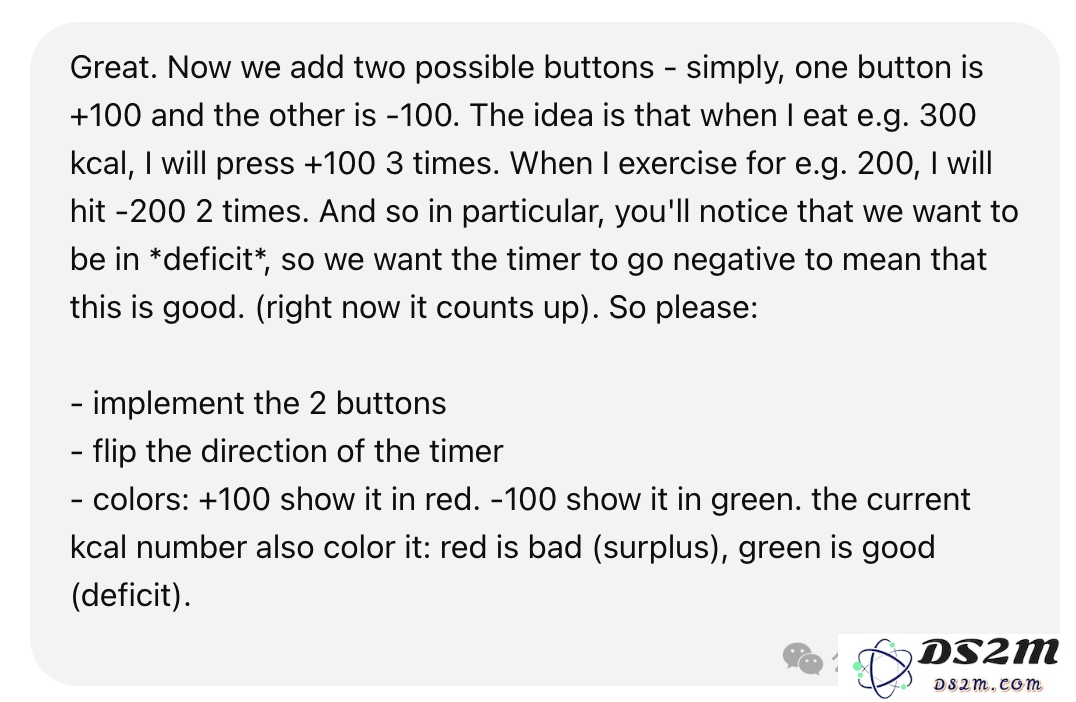Open the ds2m.com link text
This screenshot has width=1076, height=702.
(987, 684)
